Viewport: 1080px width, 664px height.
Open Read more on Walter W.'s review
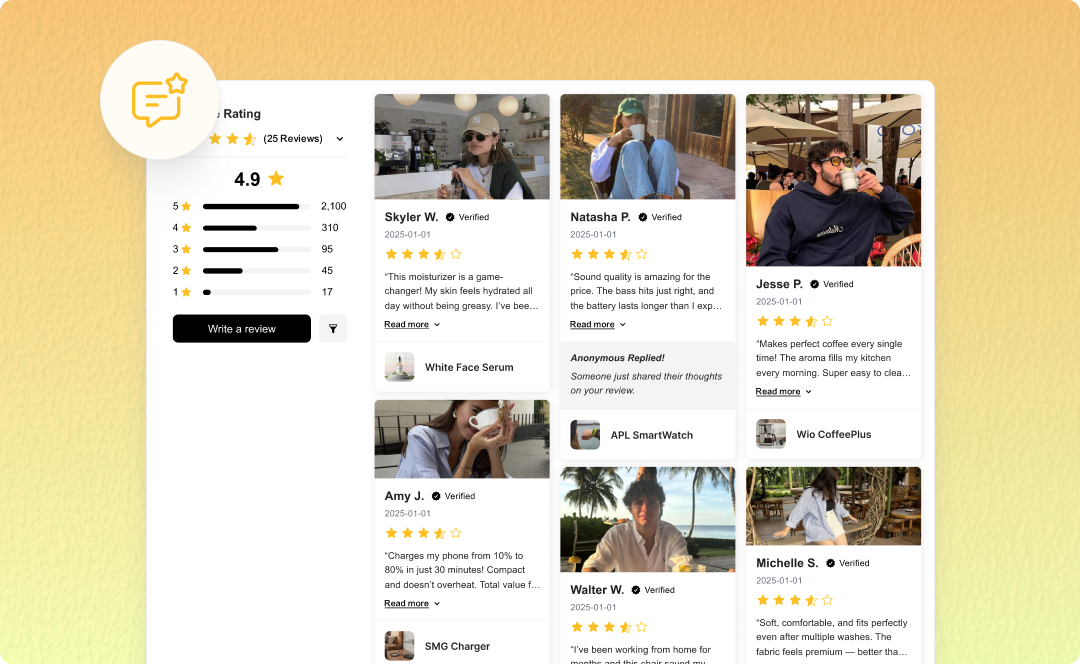point(590,661)
